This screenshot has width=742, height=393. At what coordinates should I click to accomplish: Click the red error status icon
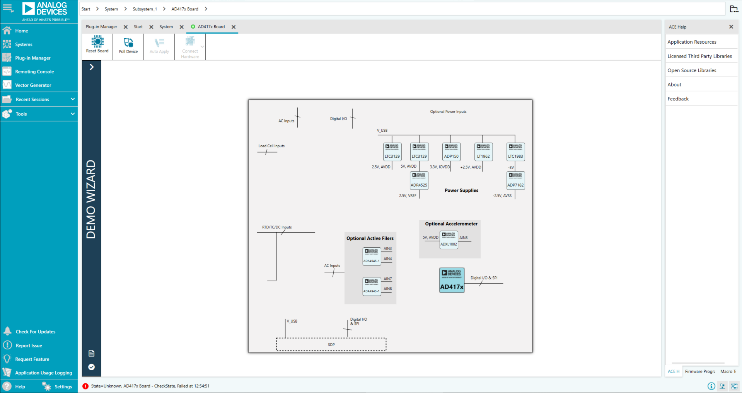tap(85, 386)
